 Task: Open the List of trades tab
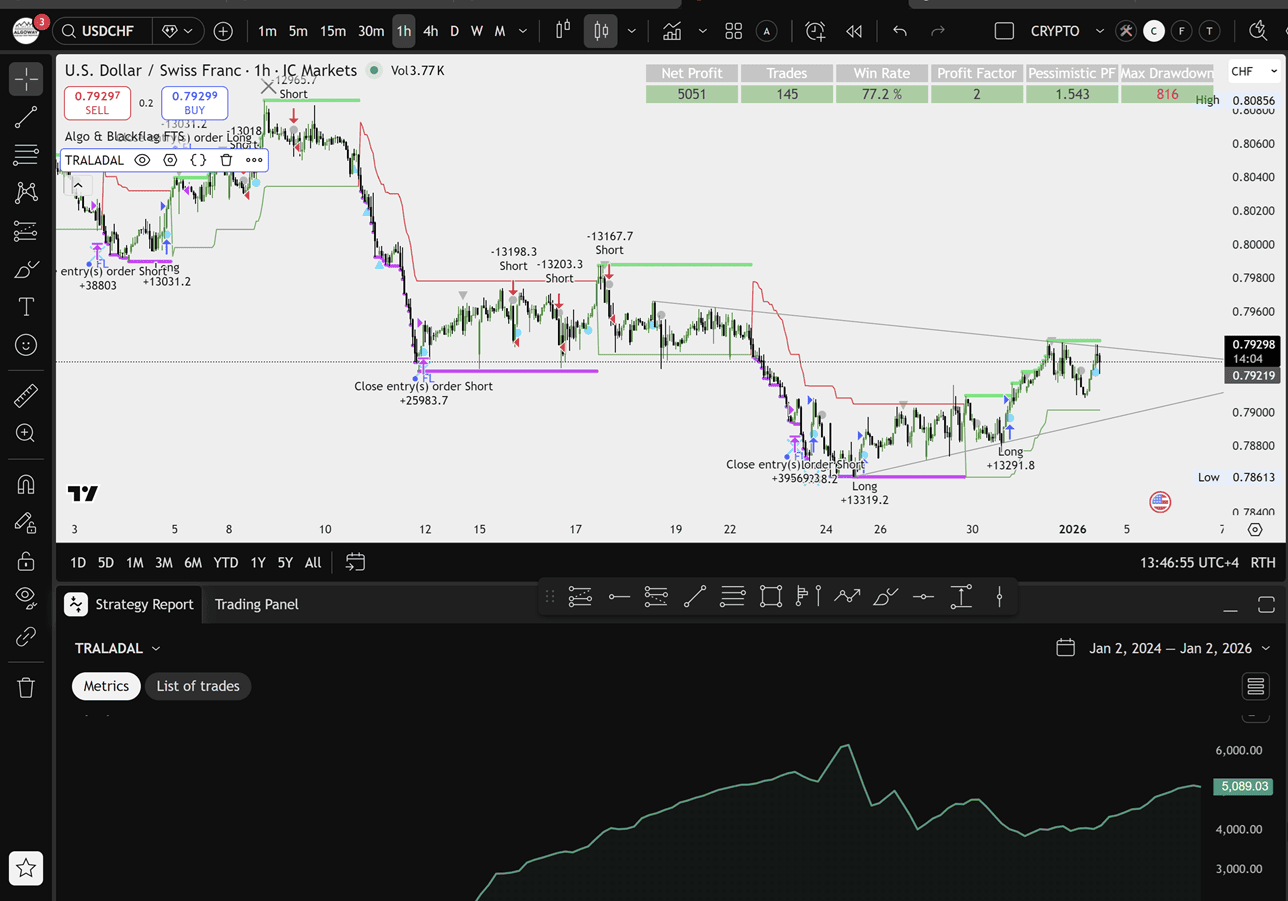click(197, 686)
